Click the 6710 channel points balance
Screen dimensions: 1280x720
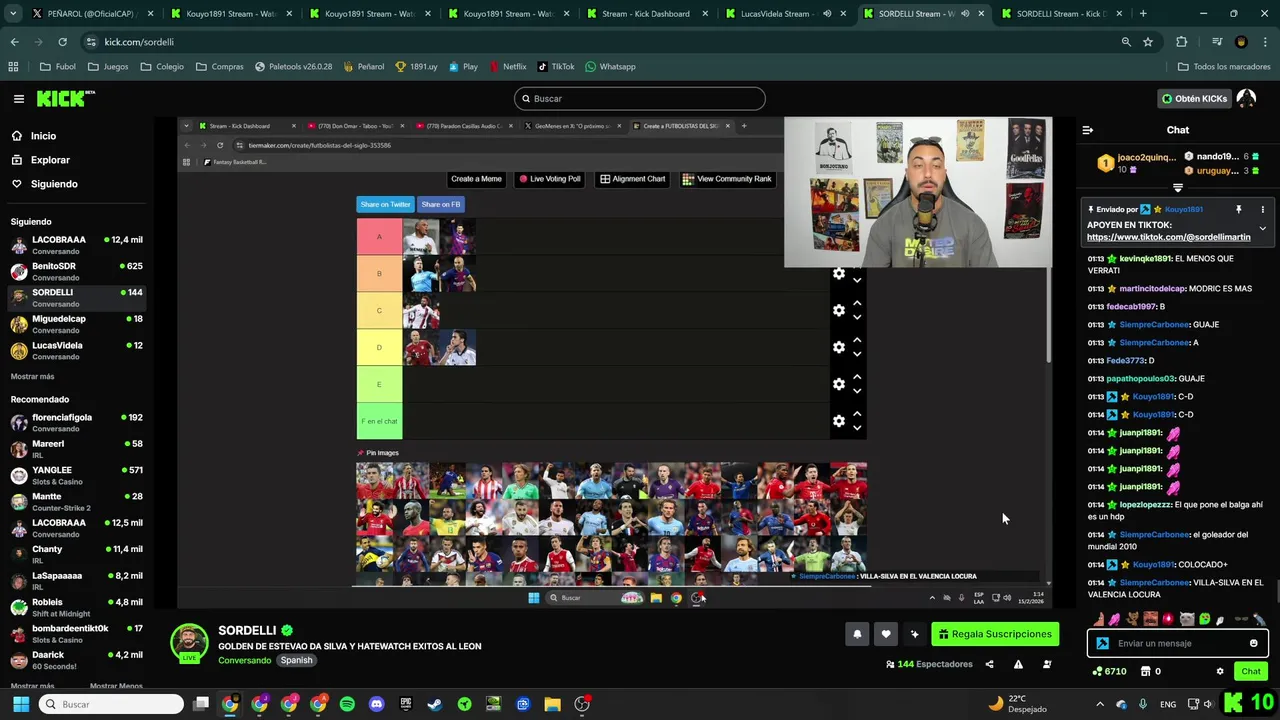tap(1110, 671)
